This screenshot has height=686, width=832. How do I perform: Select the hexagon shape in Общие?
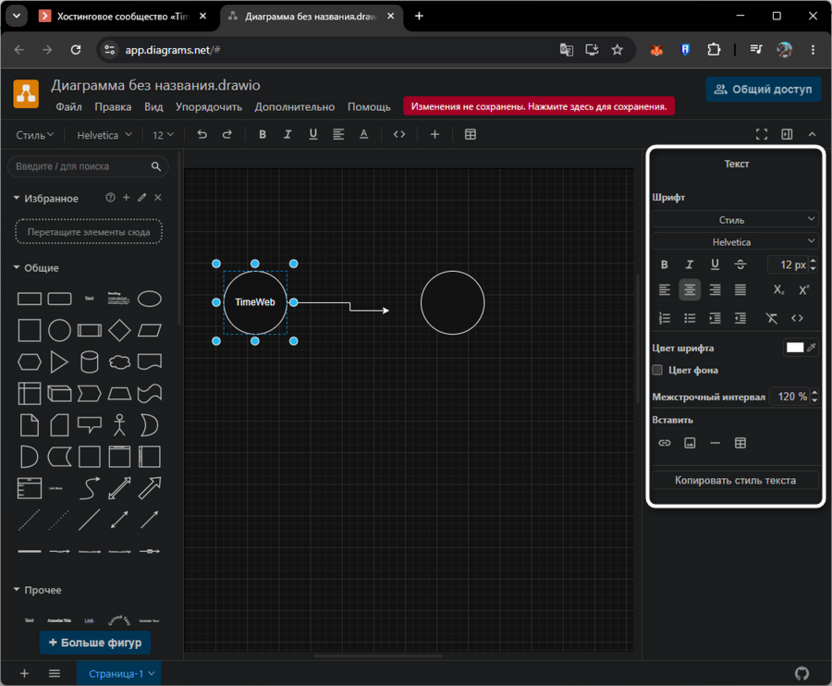[29, 362]
